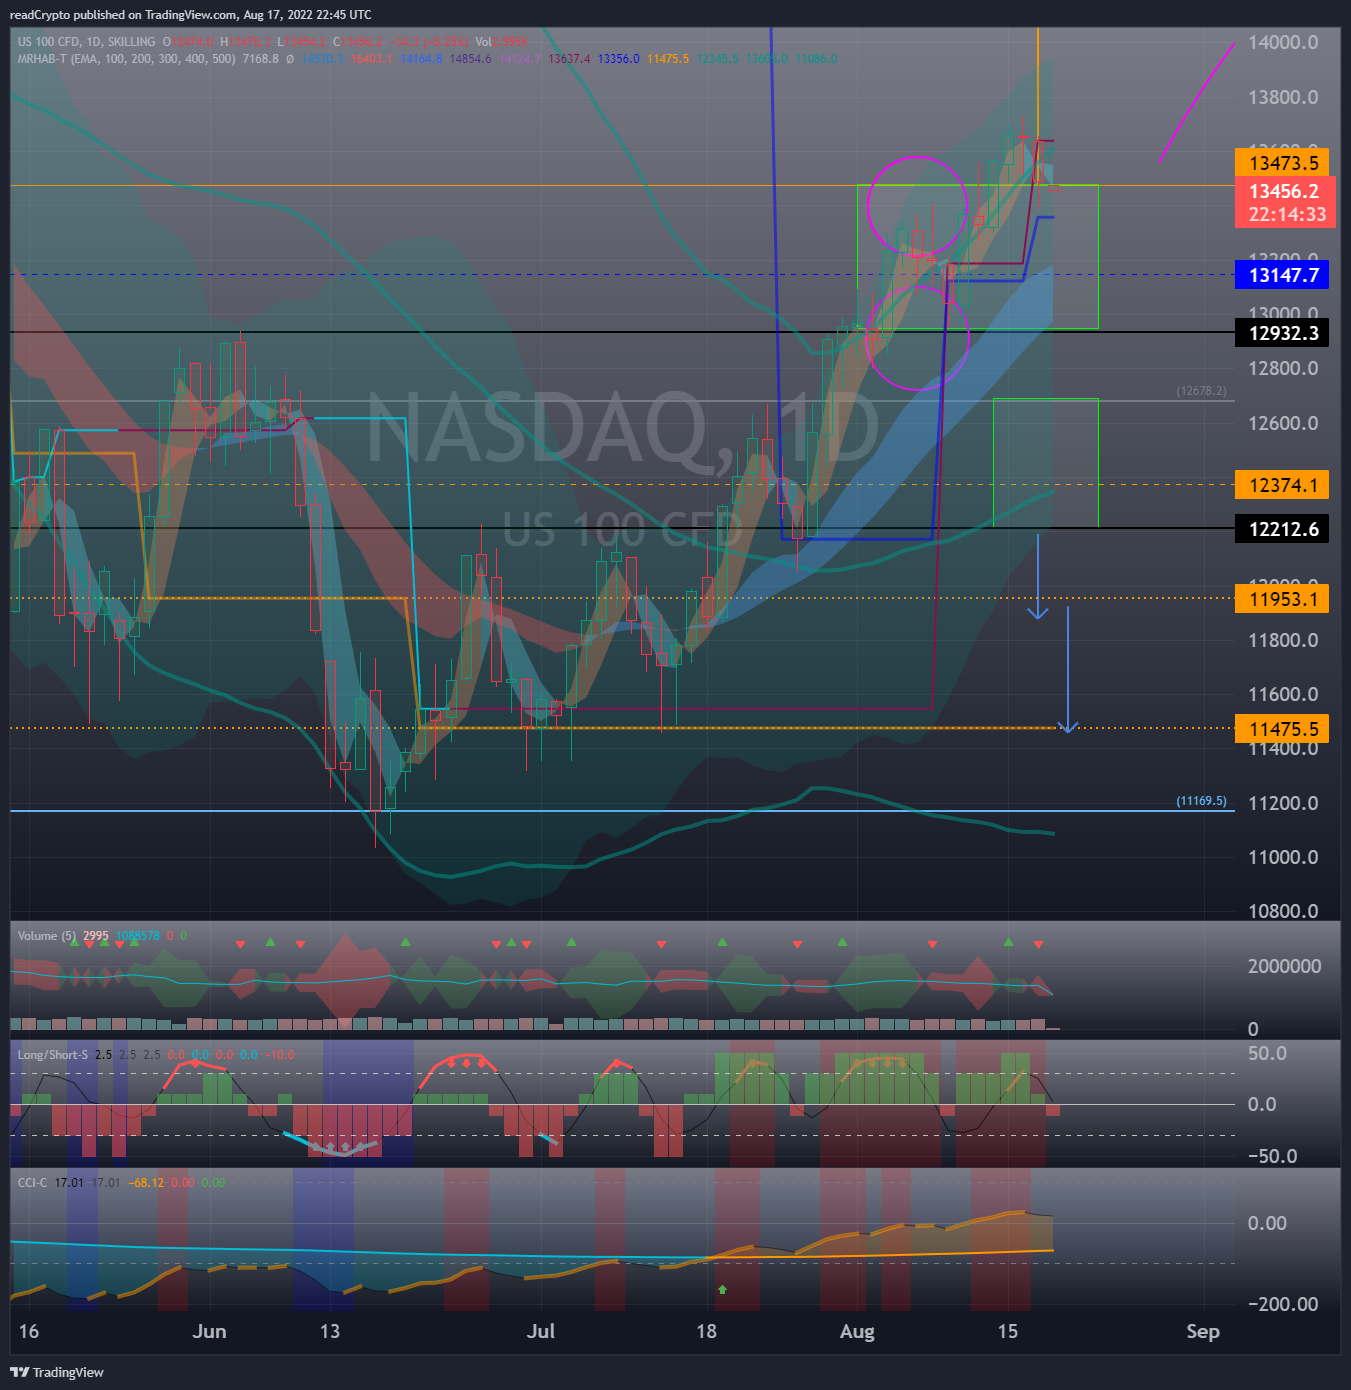The height and width of the screenshot is (1390, 1351).
Task: Click the '18' date on time axis
Action: click(706, 1331)
